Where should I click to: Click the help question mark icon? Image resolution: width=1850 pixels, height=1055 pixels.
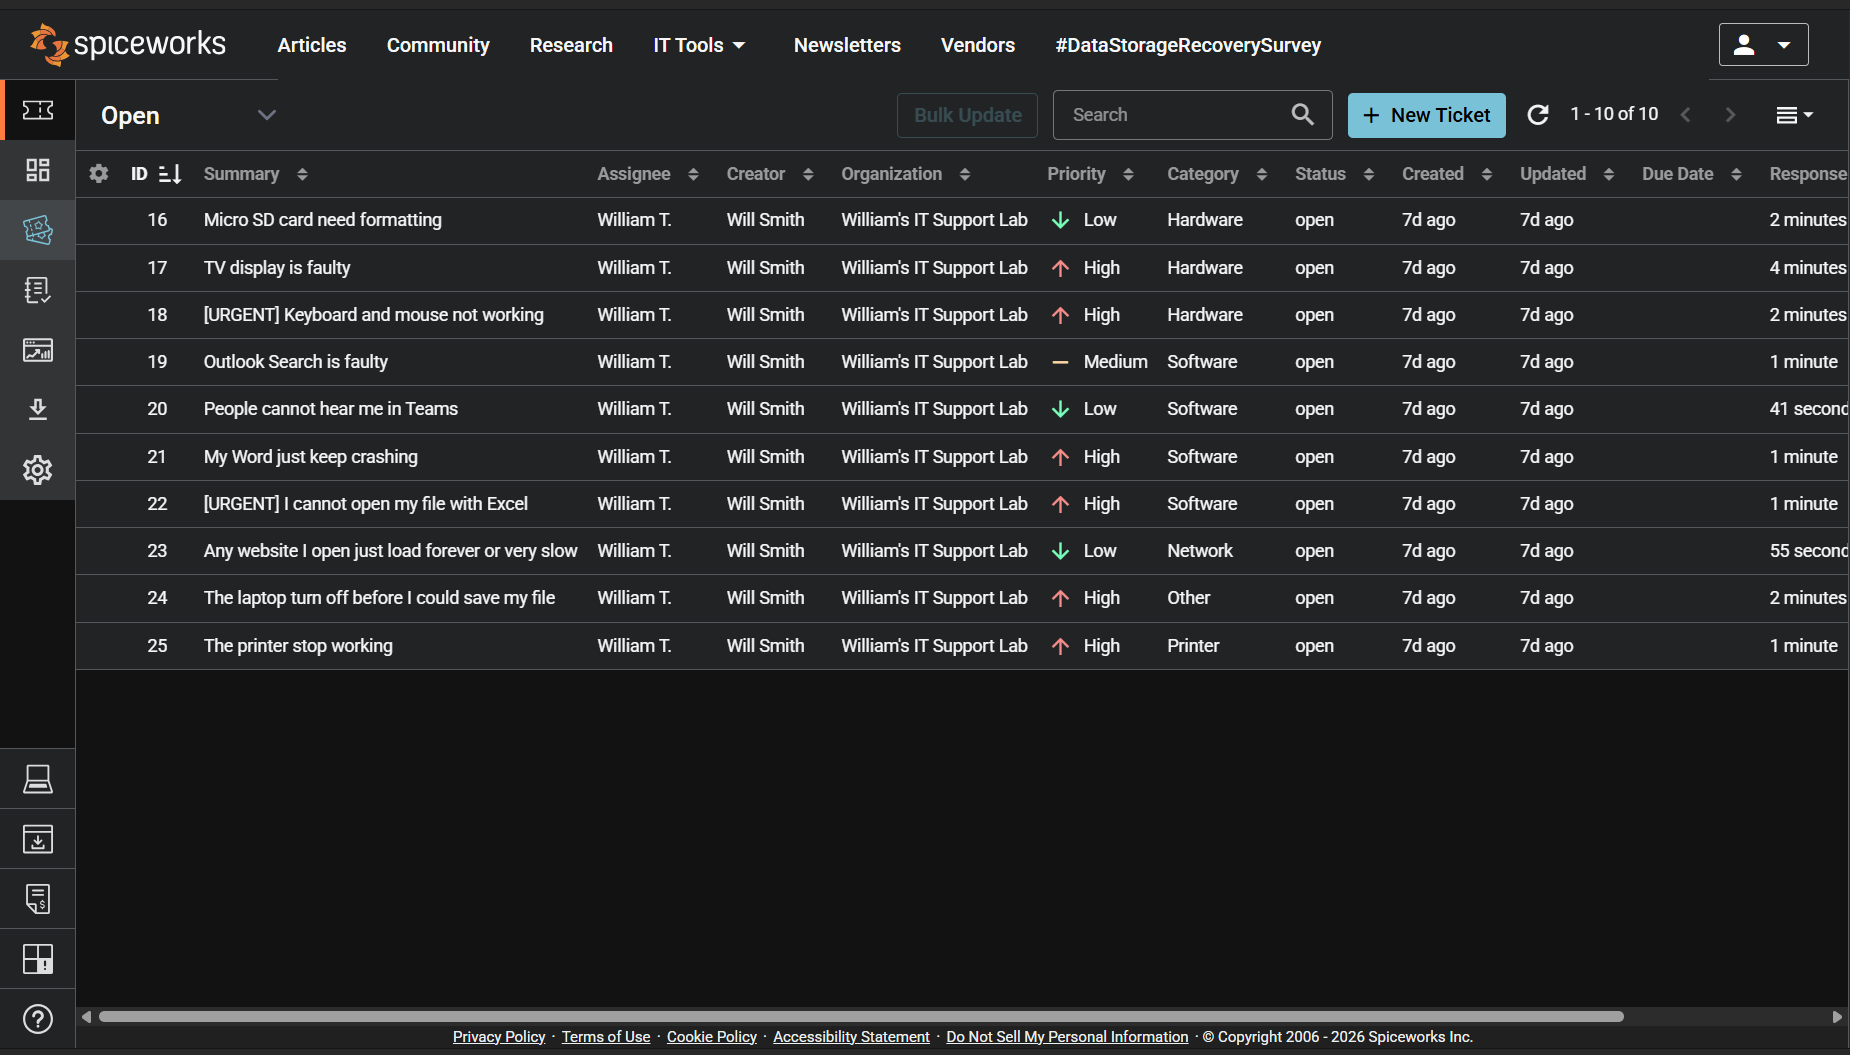tap(37, 1019)
